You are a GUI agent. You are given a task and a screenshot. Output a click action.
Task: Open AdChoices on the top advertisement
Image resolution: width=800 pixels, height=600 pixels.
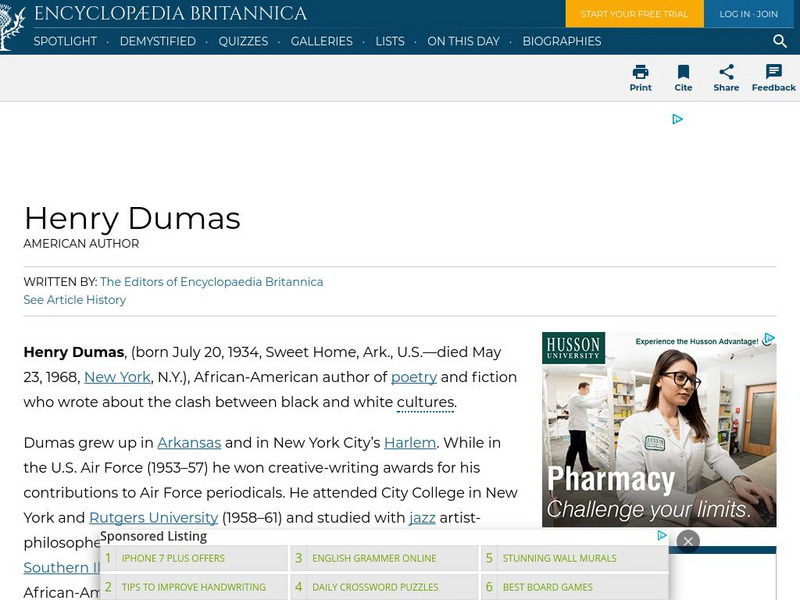678,118
